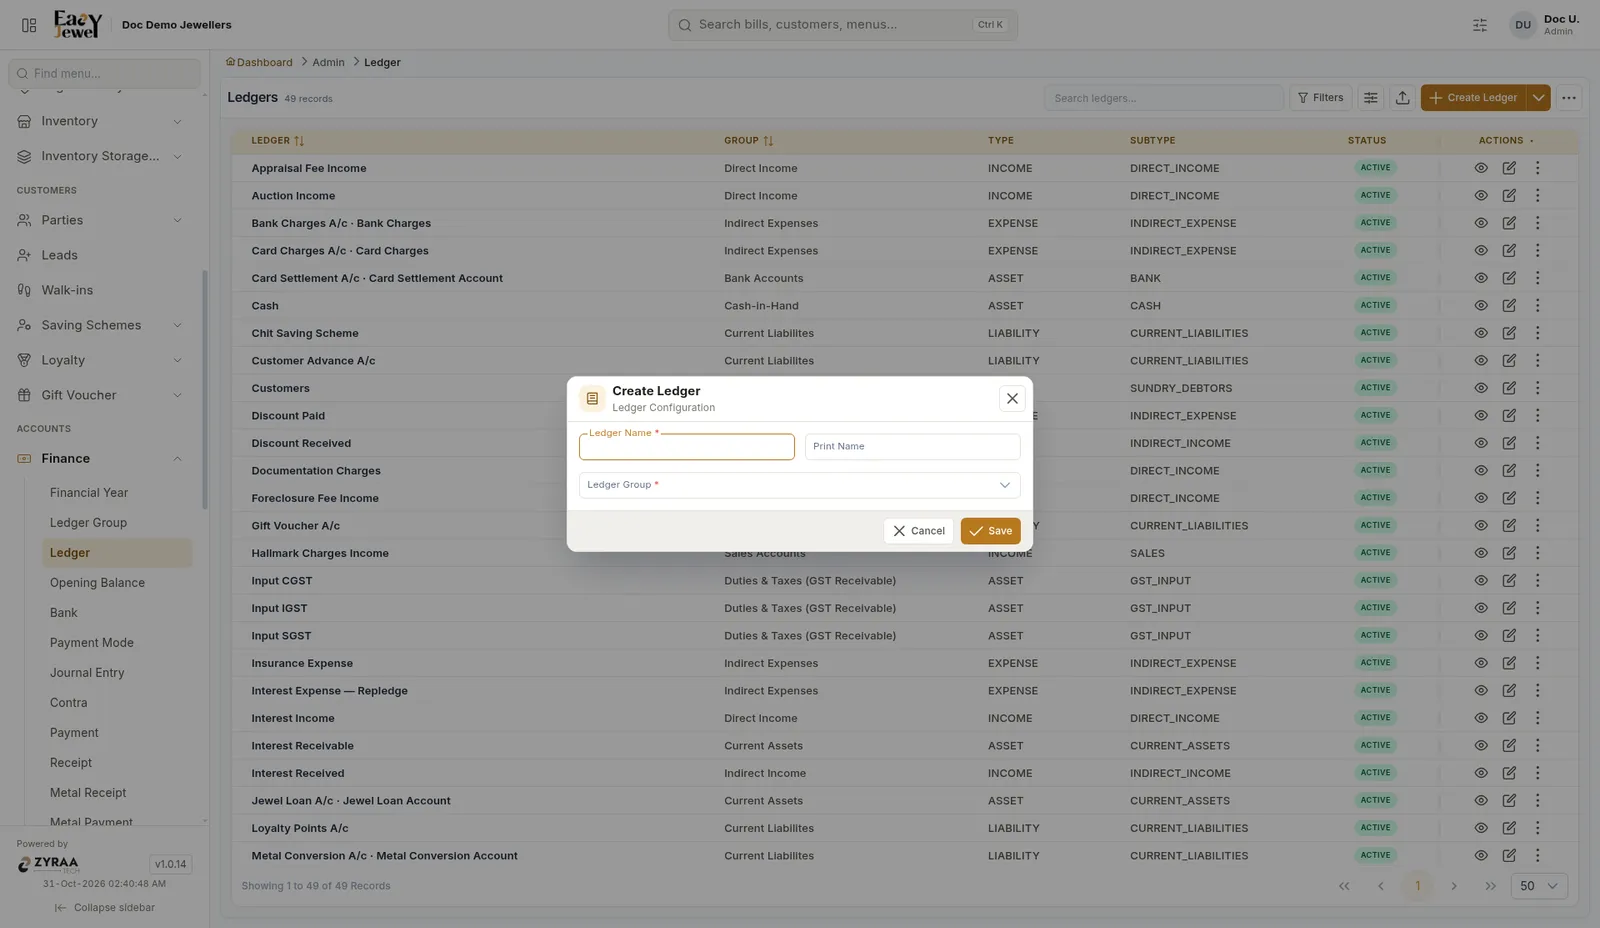This screenshot has width=1600, height=928.
Task: Open row menu for Loyalty Points A/c
Action: 1538,828
